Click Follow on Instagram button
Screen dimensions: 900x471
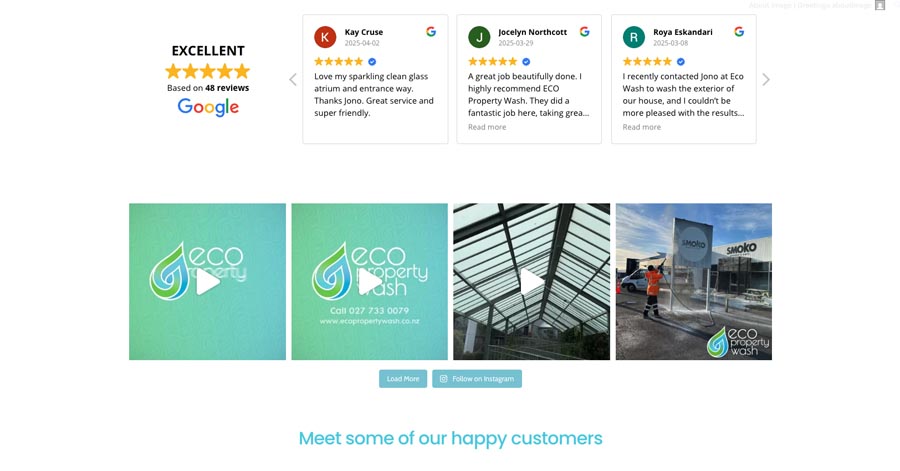coord(477,379)
